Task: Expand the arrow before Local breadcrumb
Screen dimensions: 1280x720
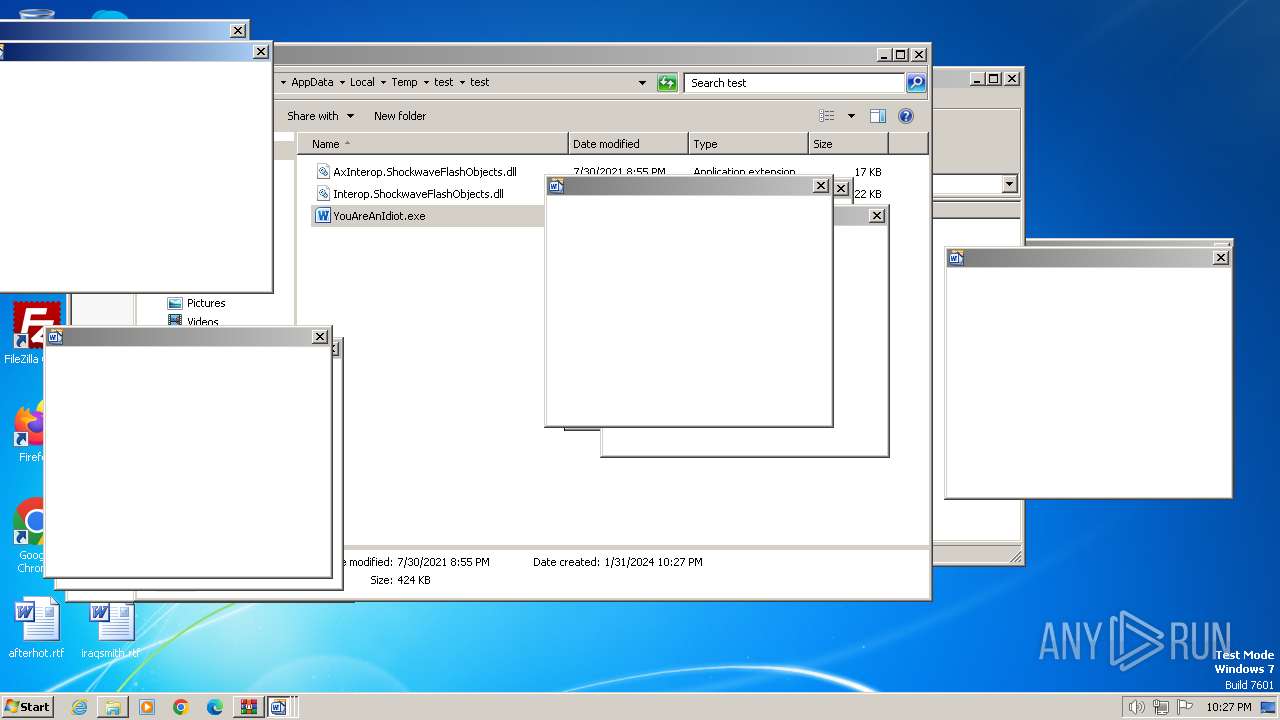Action: tap(342, 83)
